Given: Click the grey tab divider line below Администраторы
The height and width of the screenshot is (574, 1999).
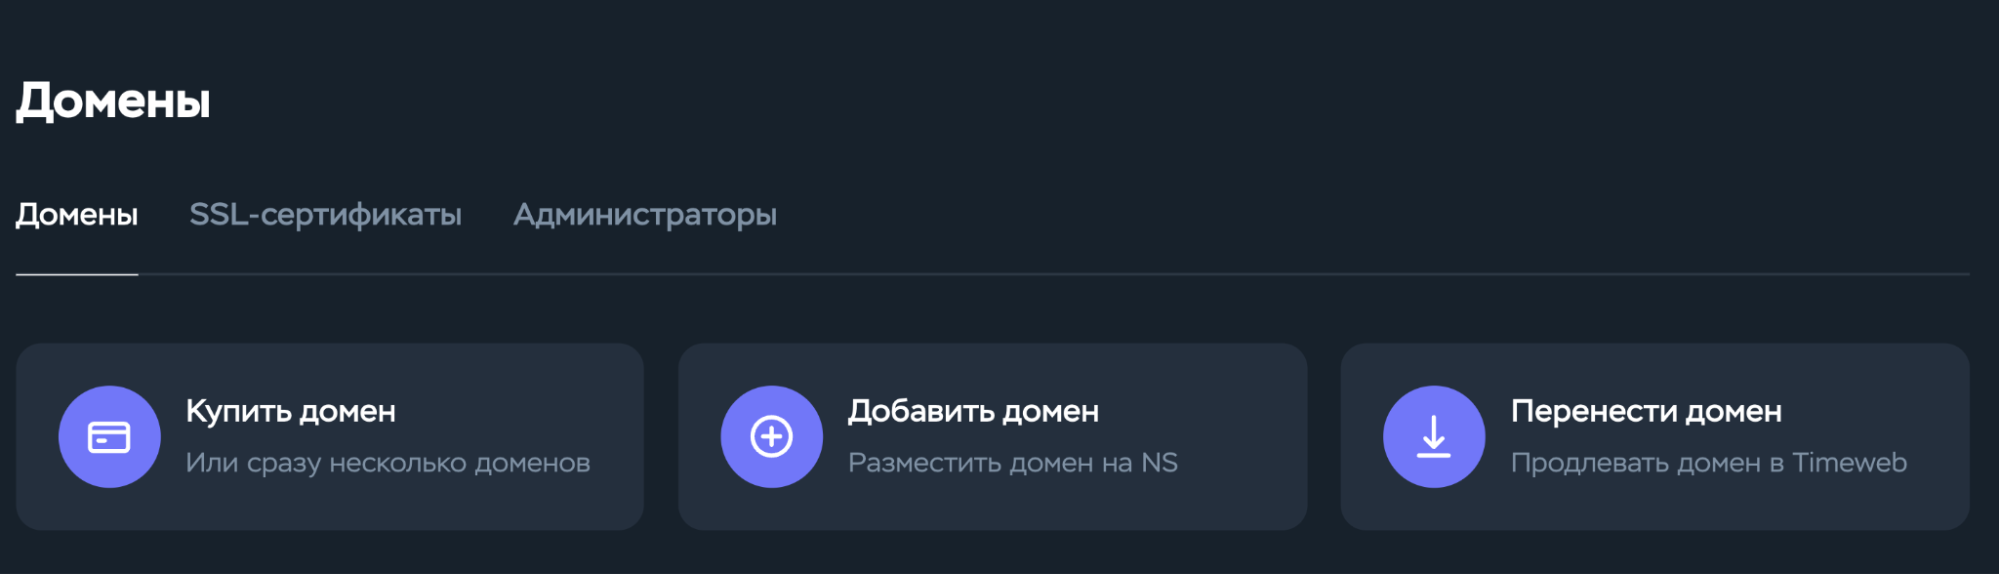Looking at the screenshot, I should click(x=645, y=274).
